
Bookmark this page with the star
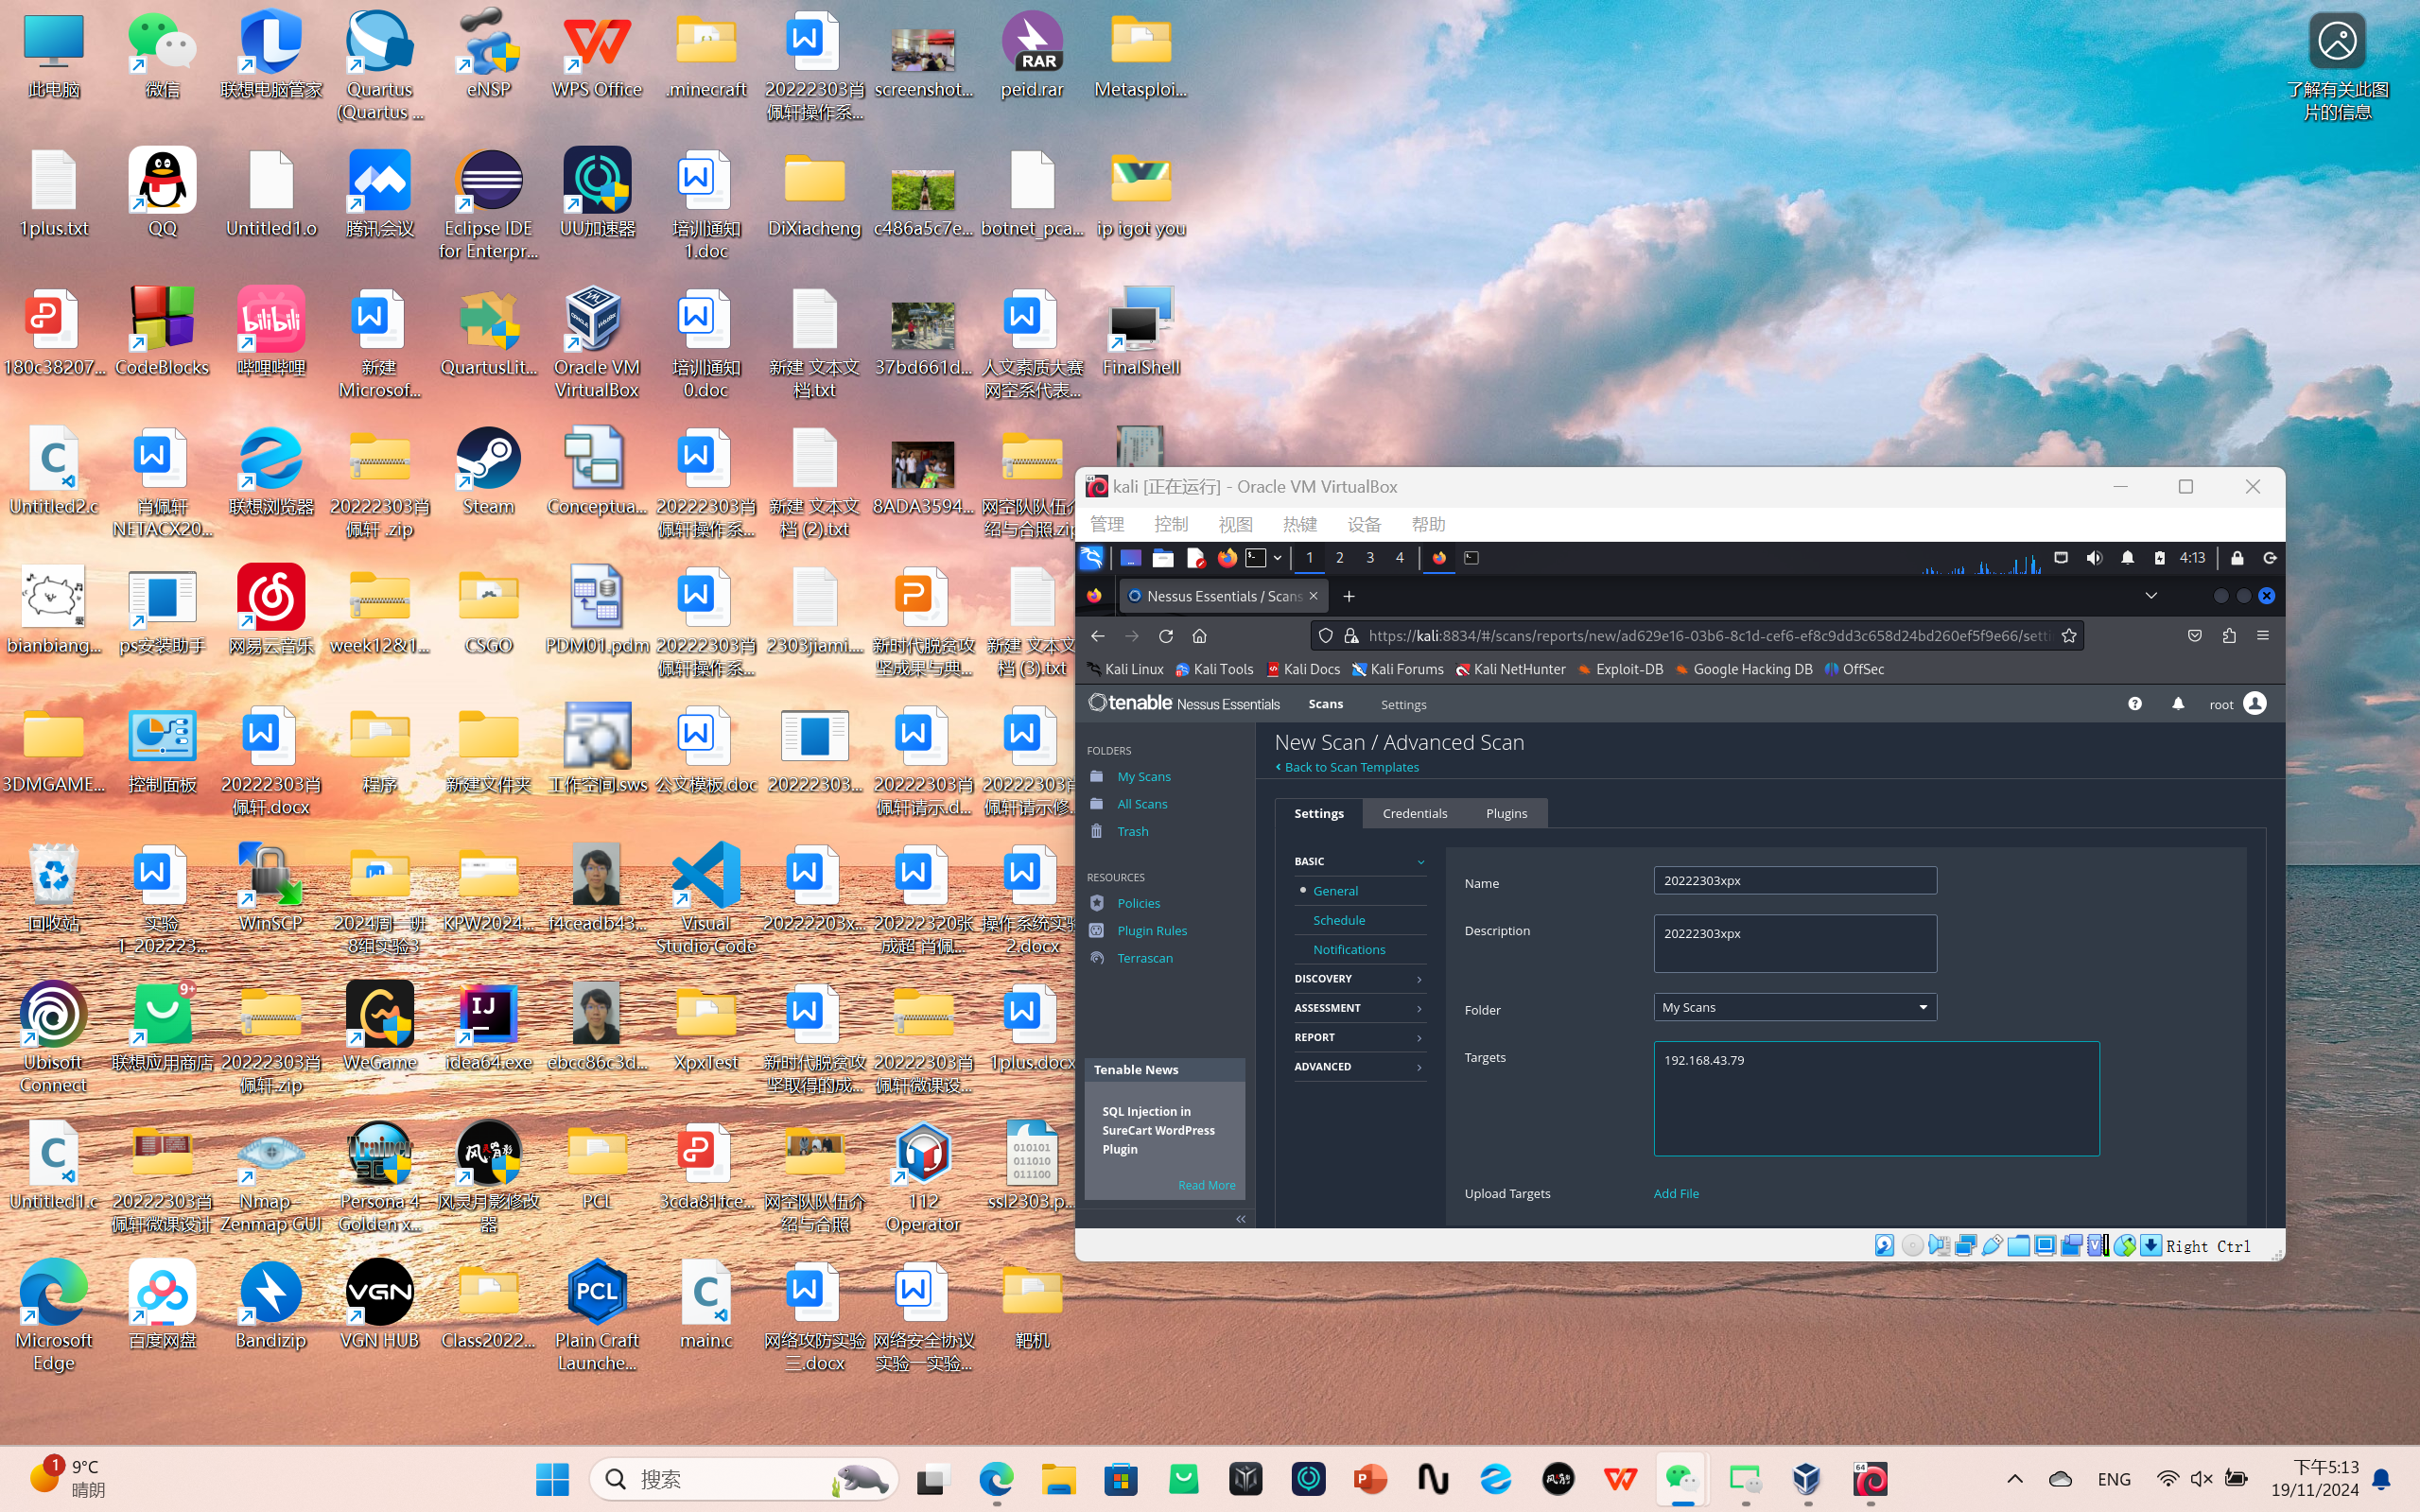2069,636
